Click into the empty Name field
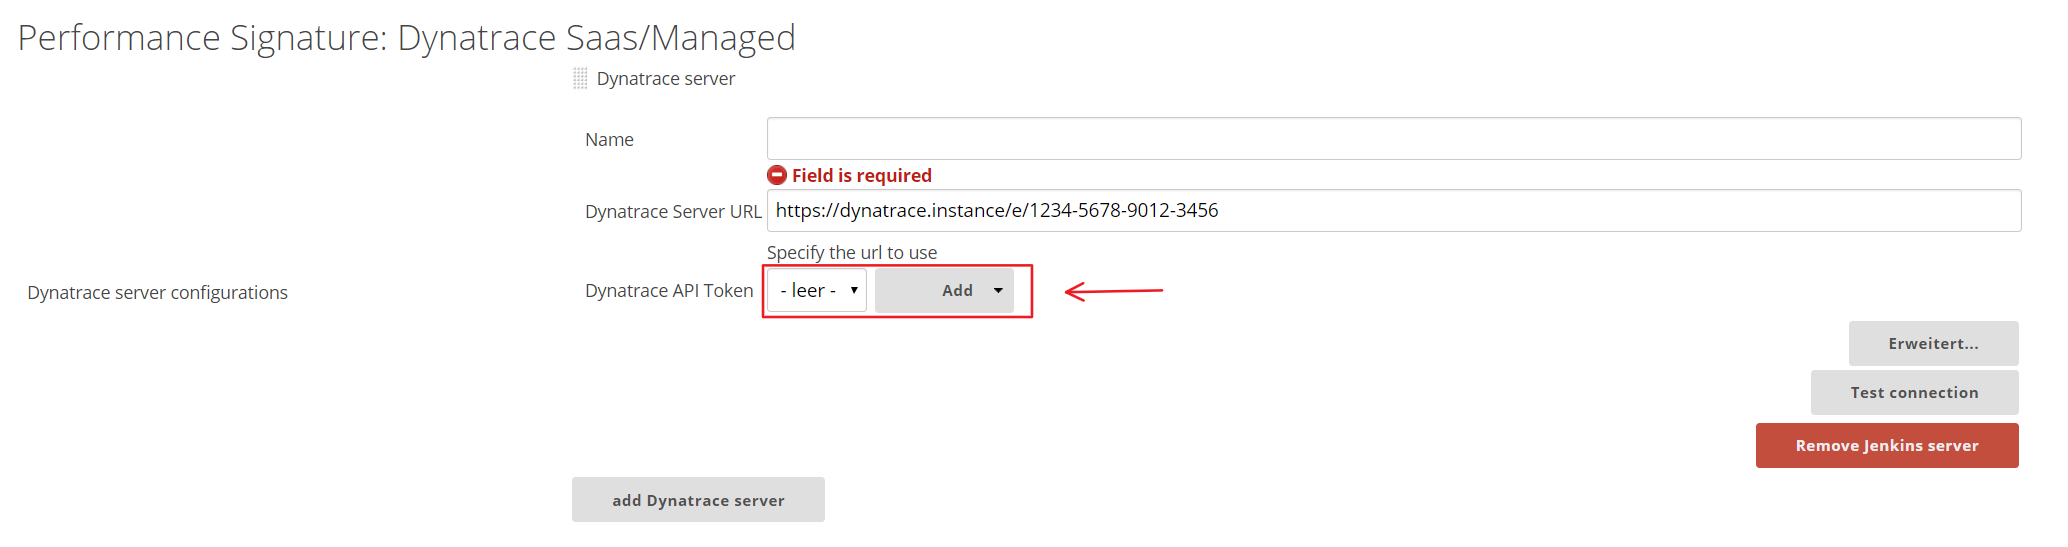This screenshot has width=2068, height=547. click(x=1393, y=139)
